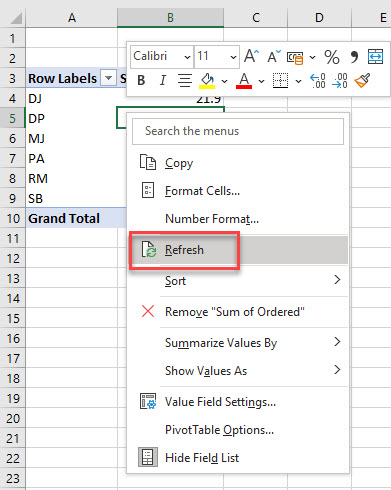
Task: Open Format Cells from context menu
Action: point(238,191)
